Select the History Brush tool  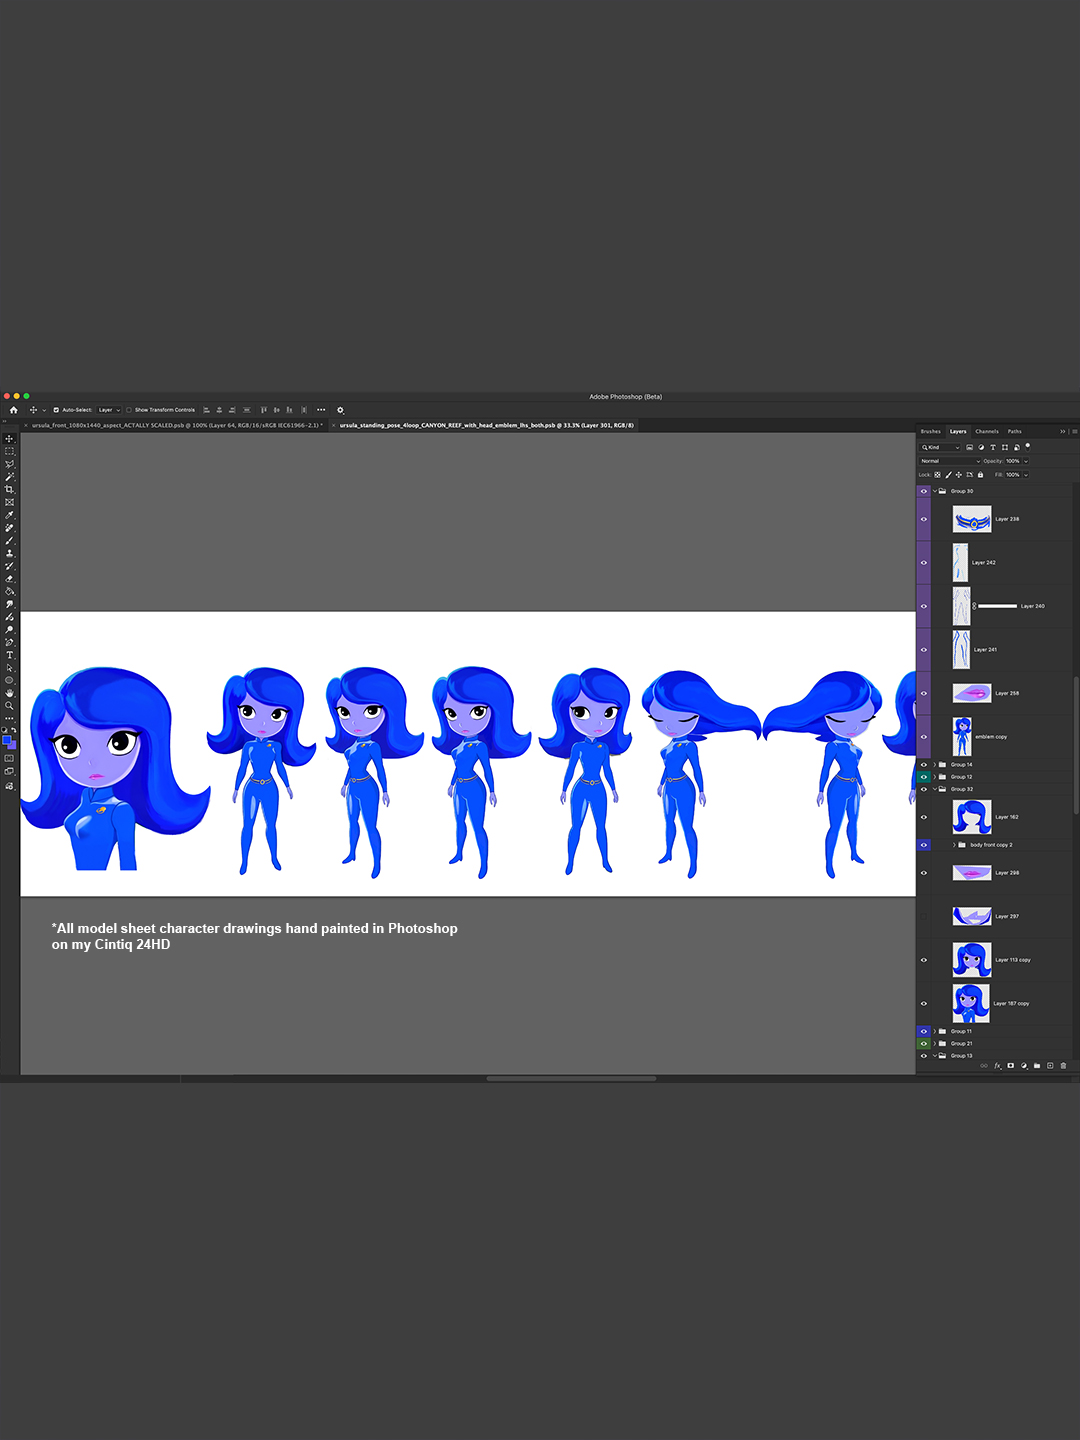9,566
